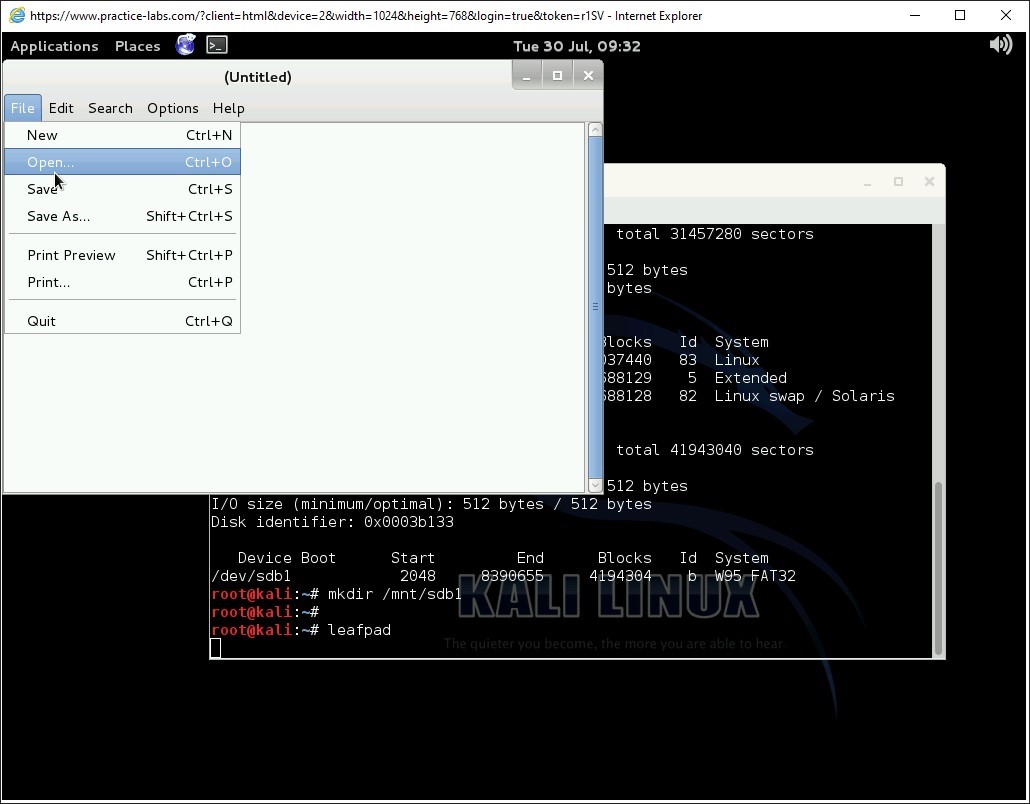The height and width of the screenshot is (804, 1030).
Task: Click New in the File menu
Action: 42,135
